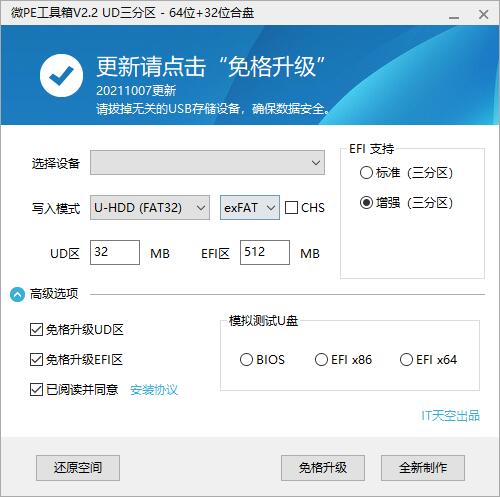The width and height of the screenshot is (500, 497).
Task: Choose BIOS simulation test mode
Action: (x=246, y=360)
